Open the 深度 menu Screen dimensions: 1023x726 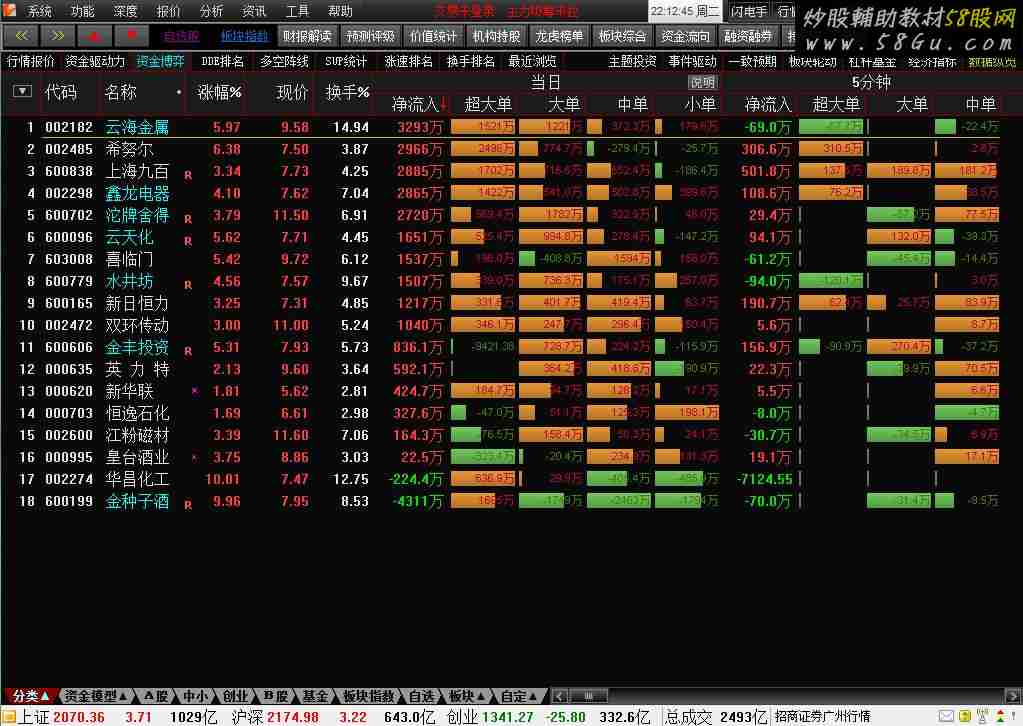click(125, 11)
